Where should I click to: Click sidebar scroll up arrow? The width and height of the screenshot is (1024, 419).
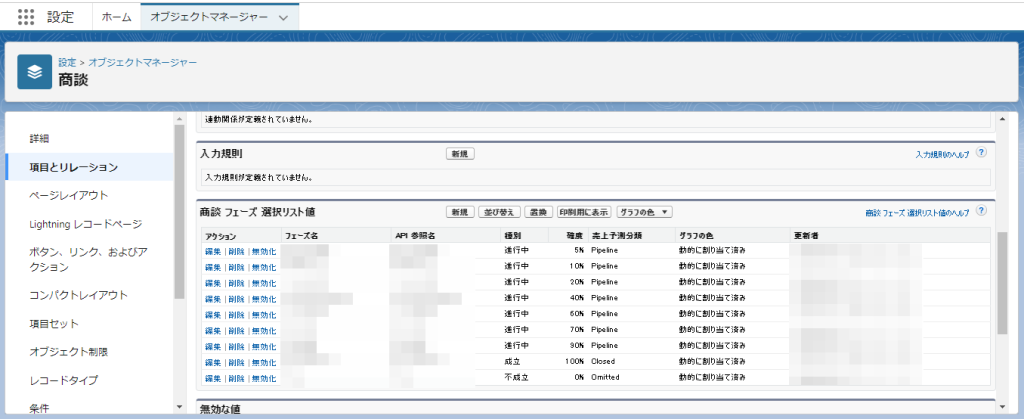coord(179,118)
